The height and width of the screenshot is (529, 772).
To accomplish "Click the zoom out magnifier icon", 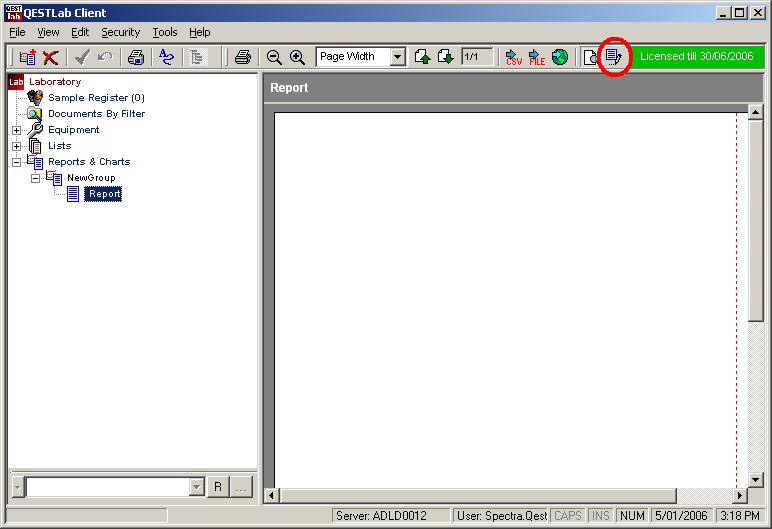I will tap(274, 58).
